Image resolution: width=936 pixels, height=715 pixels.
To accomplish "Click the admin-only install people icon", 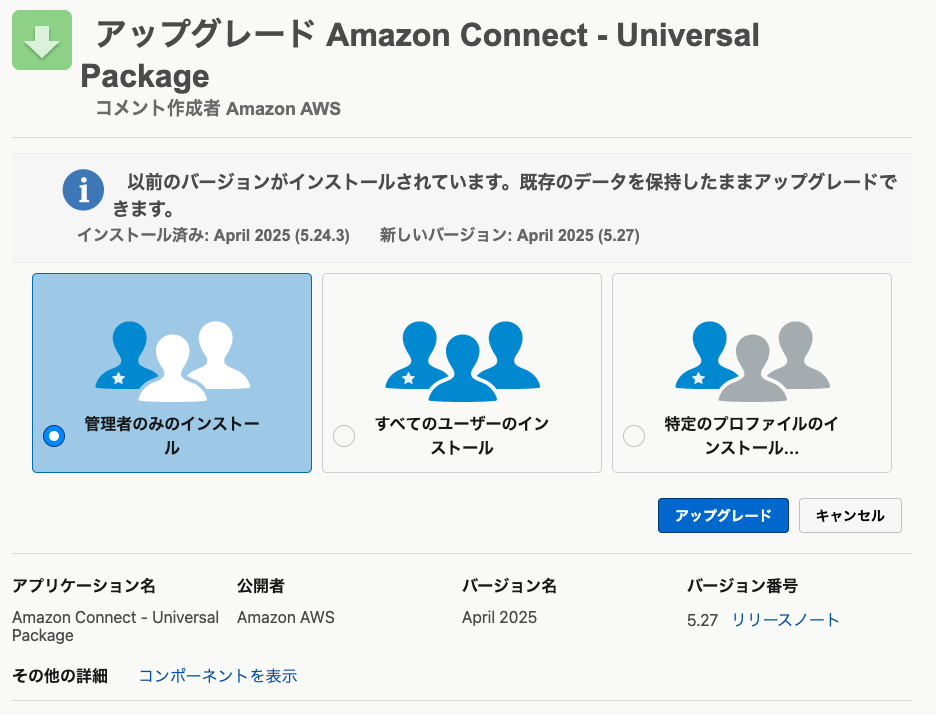I will [173, 362].
